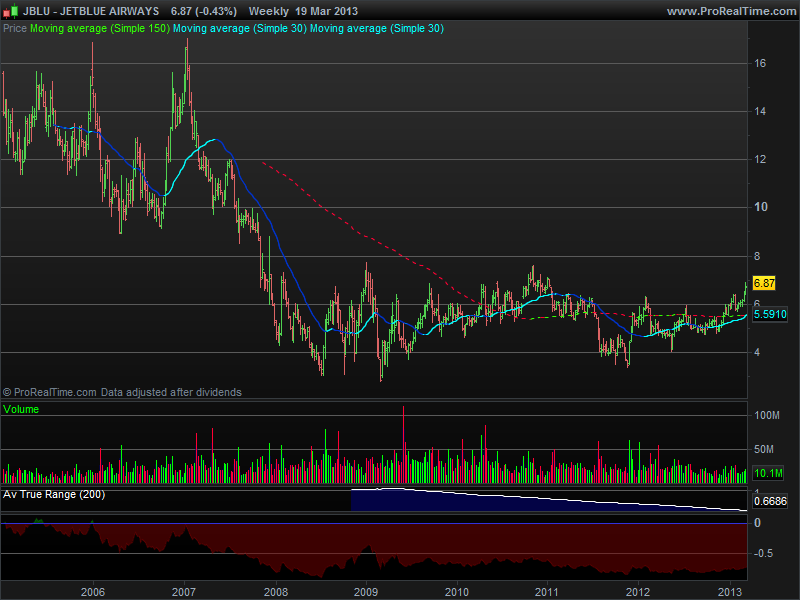Screen dimensions: 800x600
Task: Select the Moving average (Simple 150) label
Action: [100, 29]
